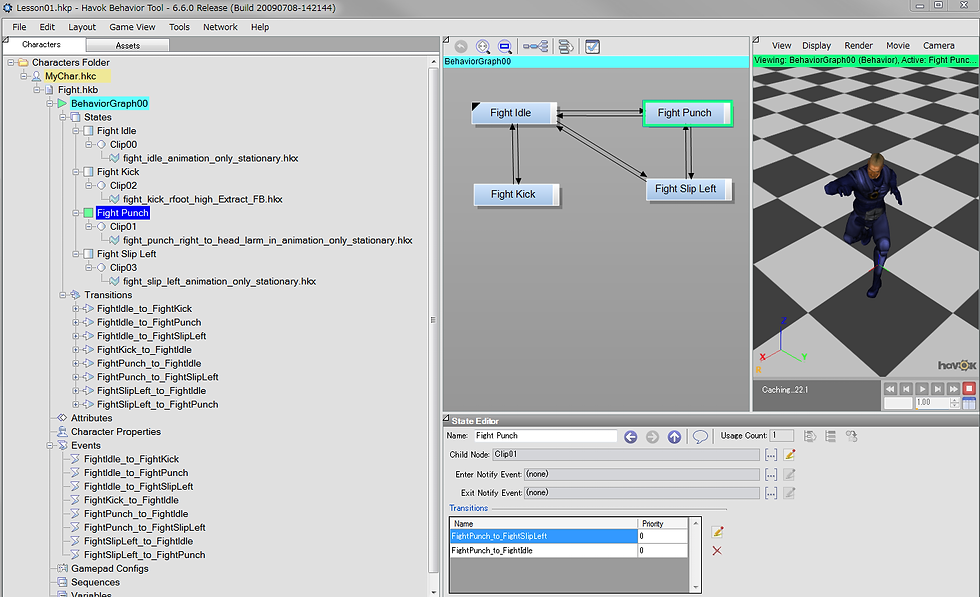This screenshot has height=597, width=980.
Task: Expand FightSlipLeft_to_FightPunch transition node
Action: pyautogui.click(x=76, y=404)
